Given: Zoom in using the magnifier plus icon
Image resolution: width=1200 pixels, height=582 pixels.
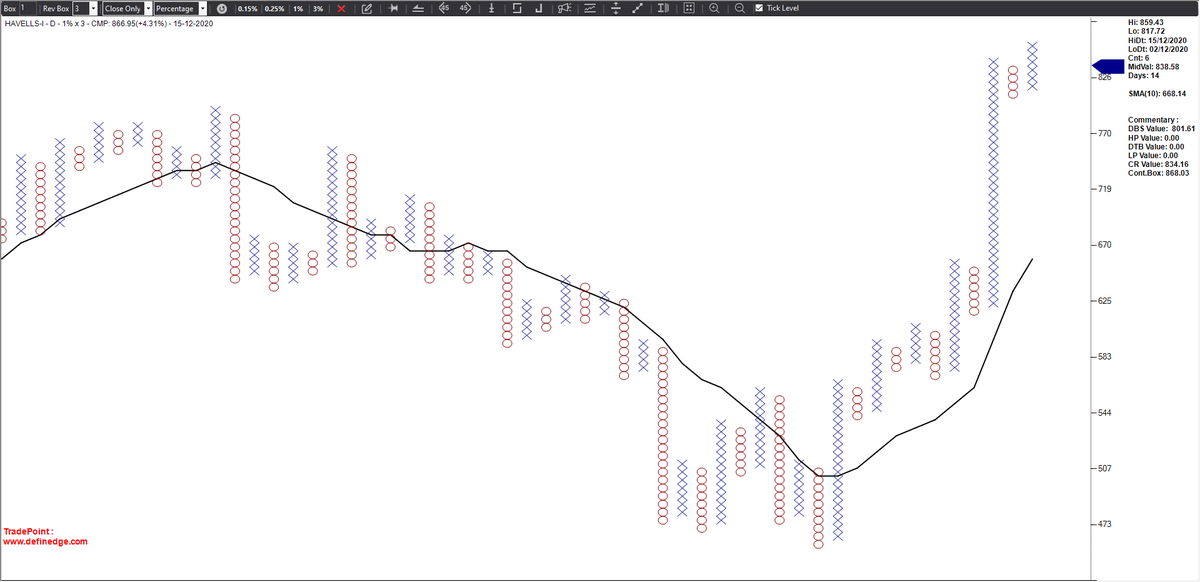Looking at the screenshot, I should tap(715, 8).
